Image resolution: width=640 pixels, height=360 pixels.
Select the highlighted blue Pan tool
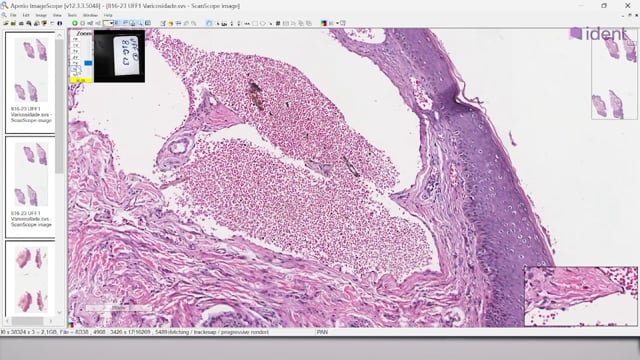209,23
